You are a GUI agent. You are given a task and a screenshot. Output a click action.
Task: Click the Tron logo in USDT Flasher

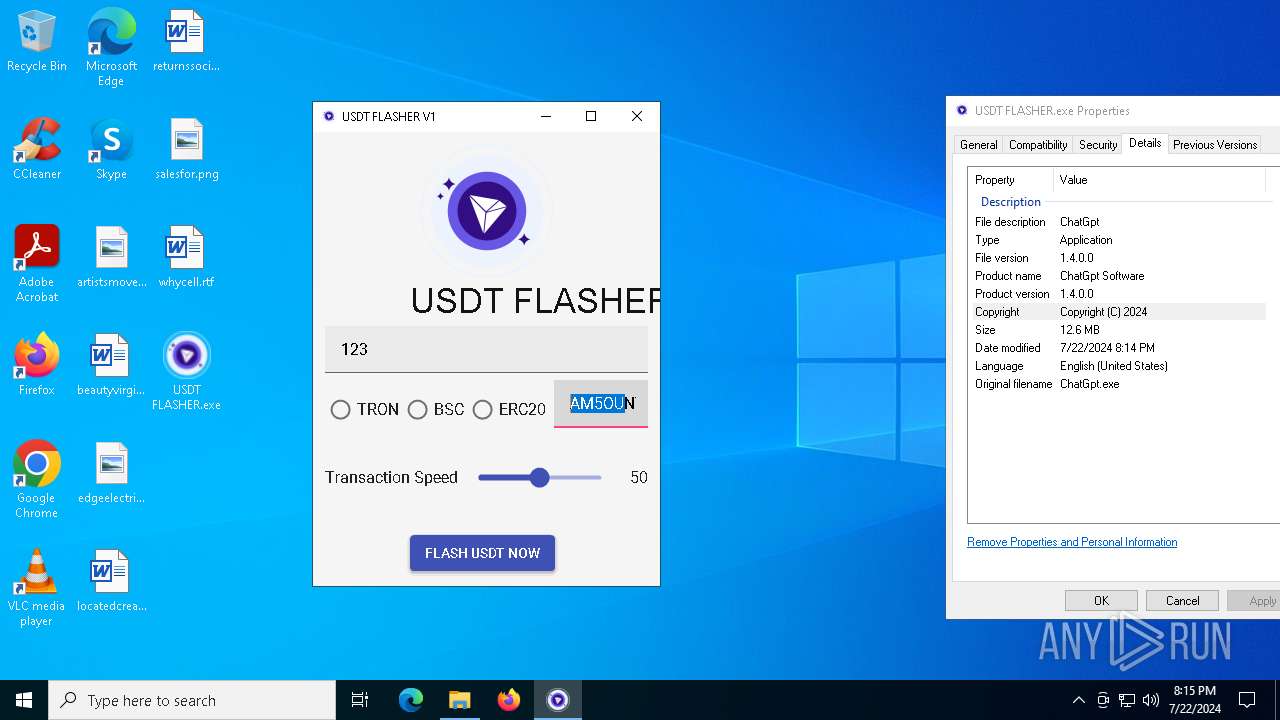487,211
